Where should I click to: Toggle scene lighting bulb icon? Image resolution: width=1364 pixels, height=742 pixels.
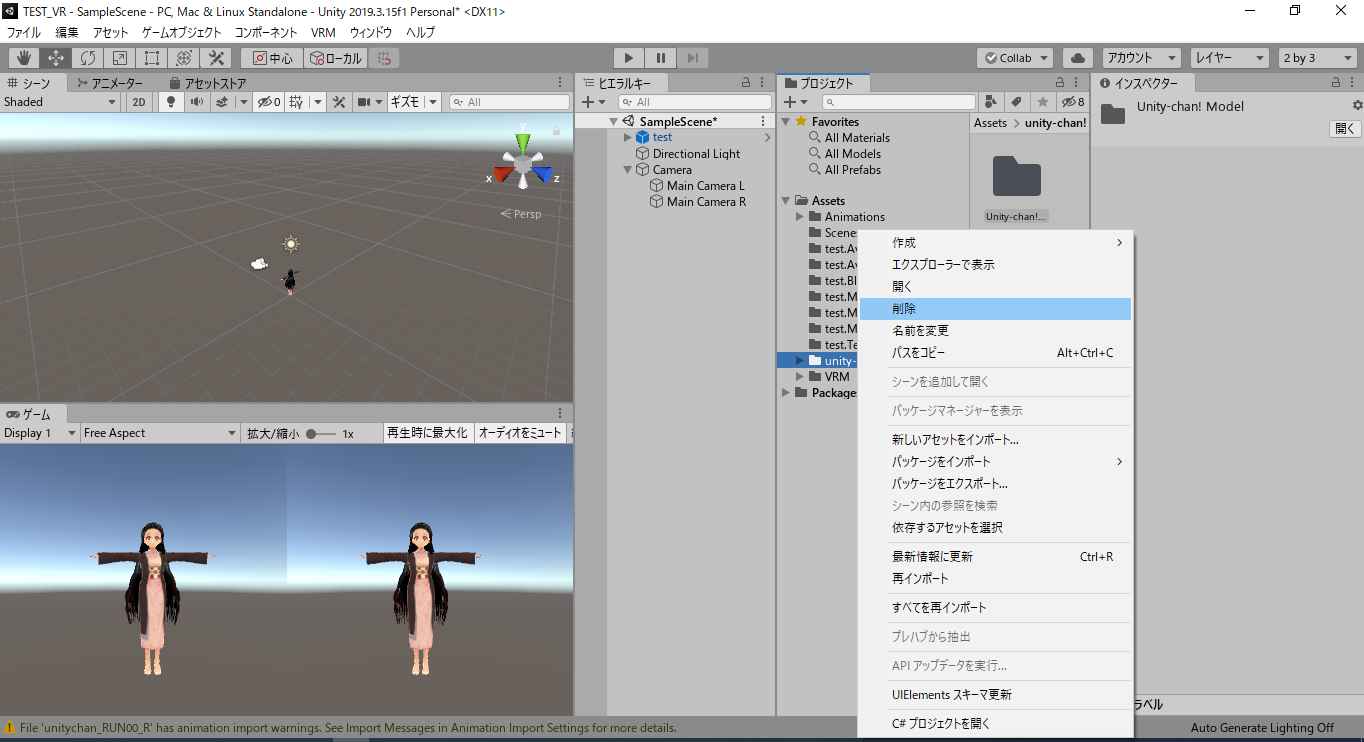[x=170, y=102]
